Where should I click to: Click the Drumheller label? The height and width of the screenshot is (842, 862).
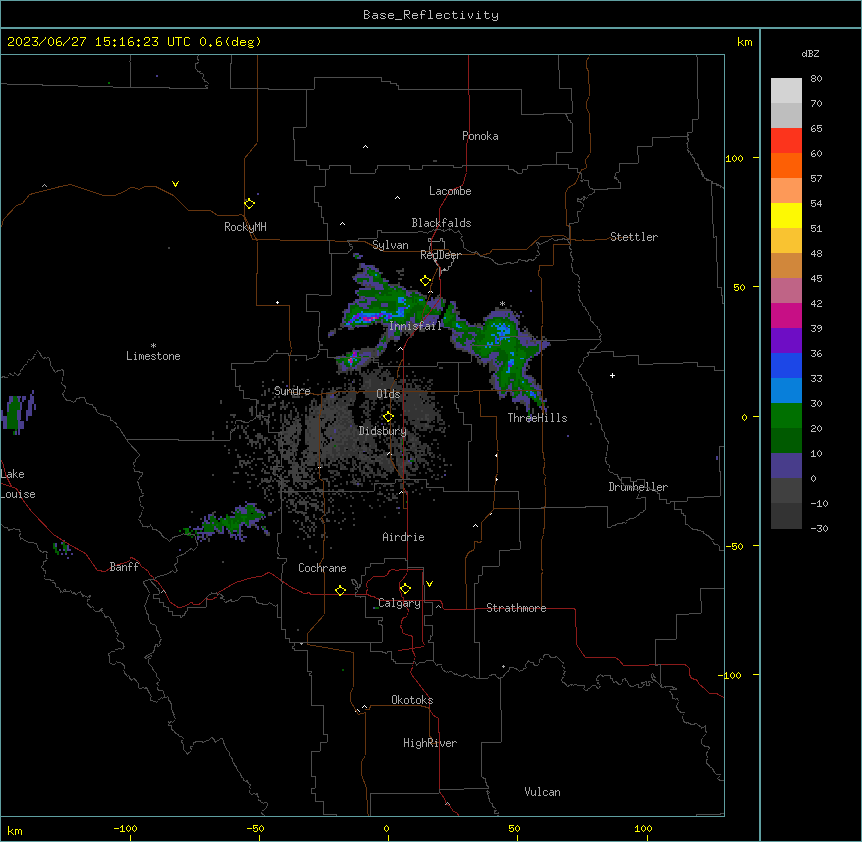pyautogui.click(x=638, y=487)
